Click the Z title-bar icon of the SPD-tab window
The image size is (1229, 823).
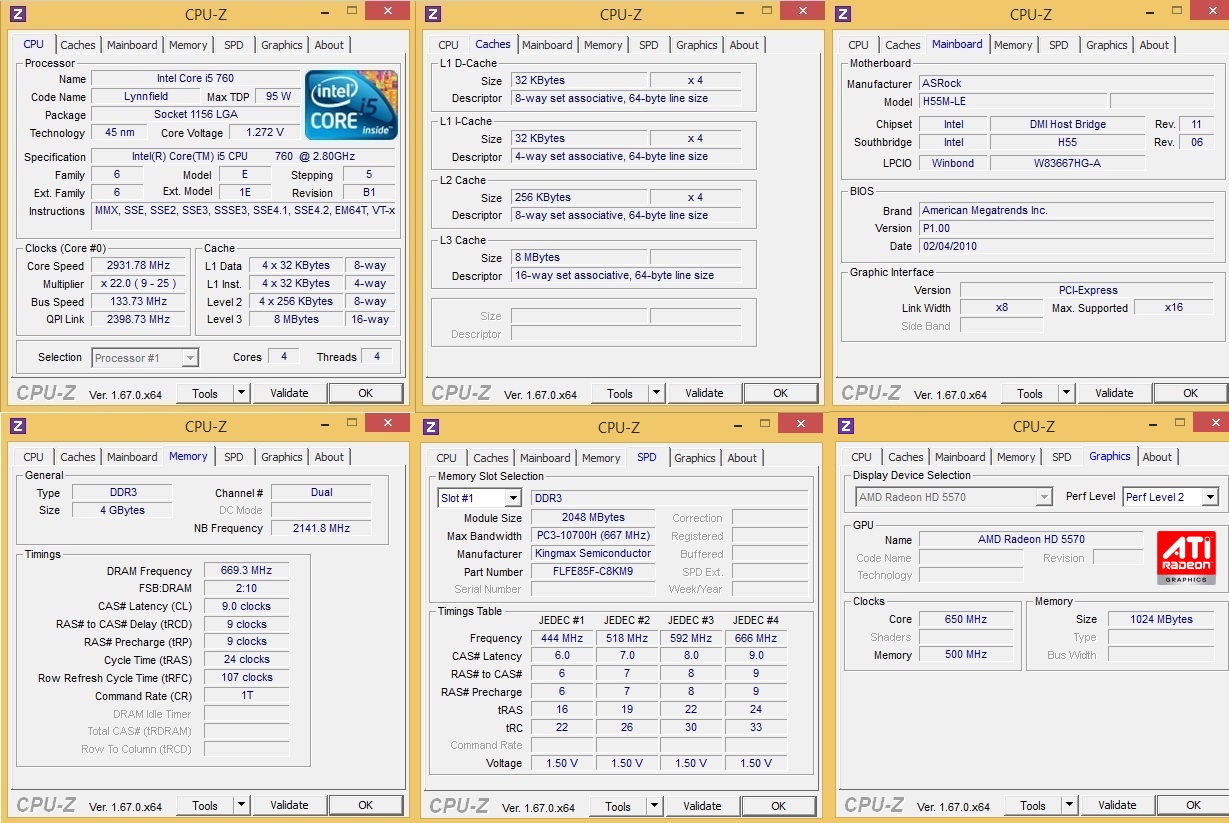click(x=430, y=427)
